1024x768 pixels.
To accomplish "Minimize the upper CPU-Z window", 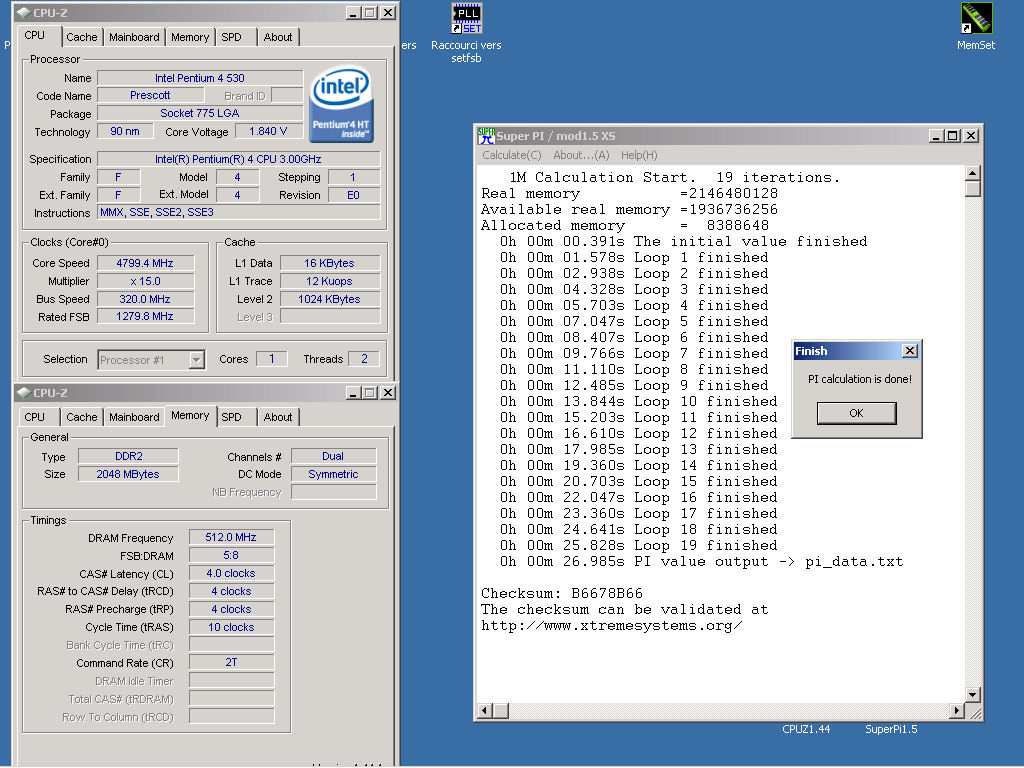I will (353, 12).
